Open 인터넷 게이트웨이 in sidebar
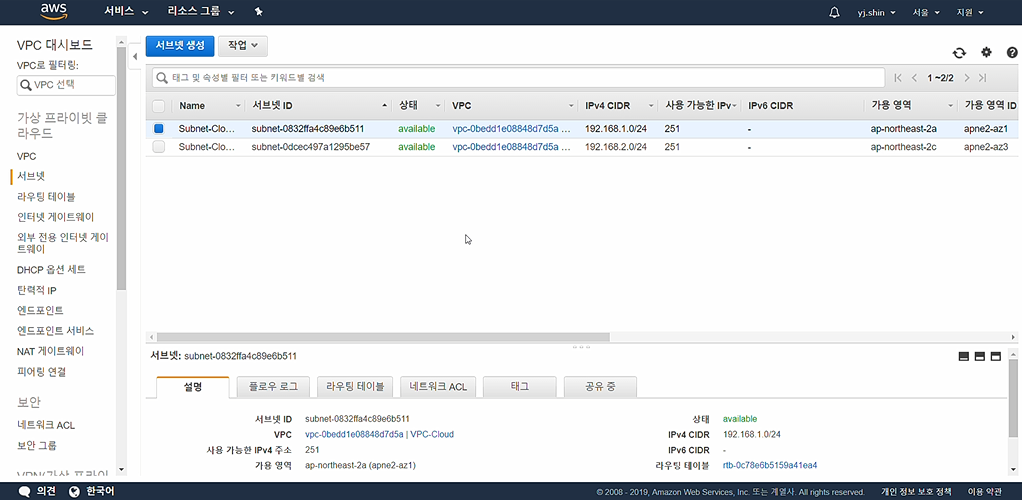 click(x=55, y=217)
